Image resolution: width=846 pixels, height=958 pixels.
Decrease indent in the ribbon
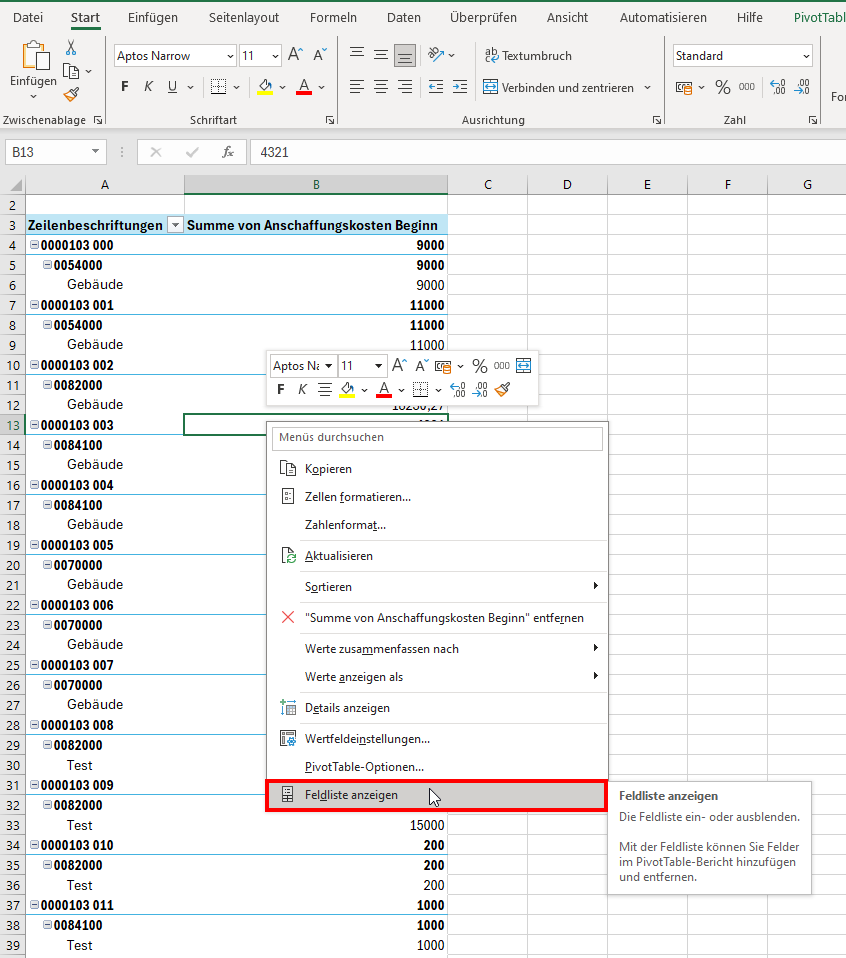click(x=436, y=87)
